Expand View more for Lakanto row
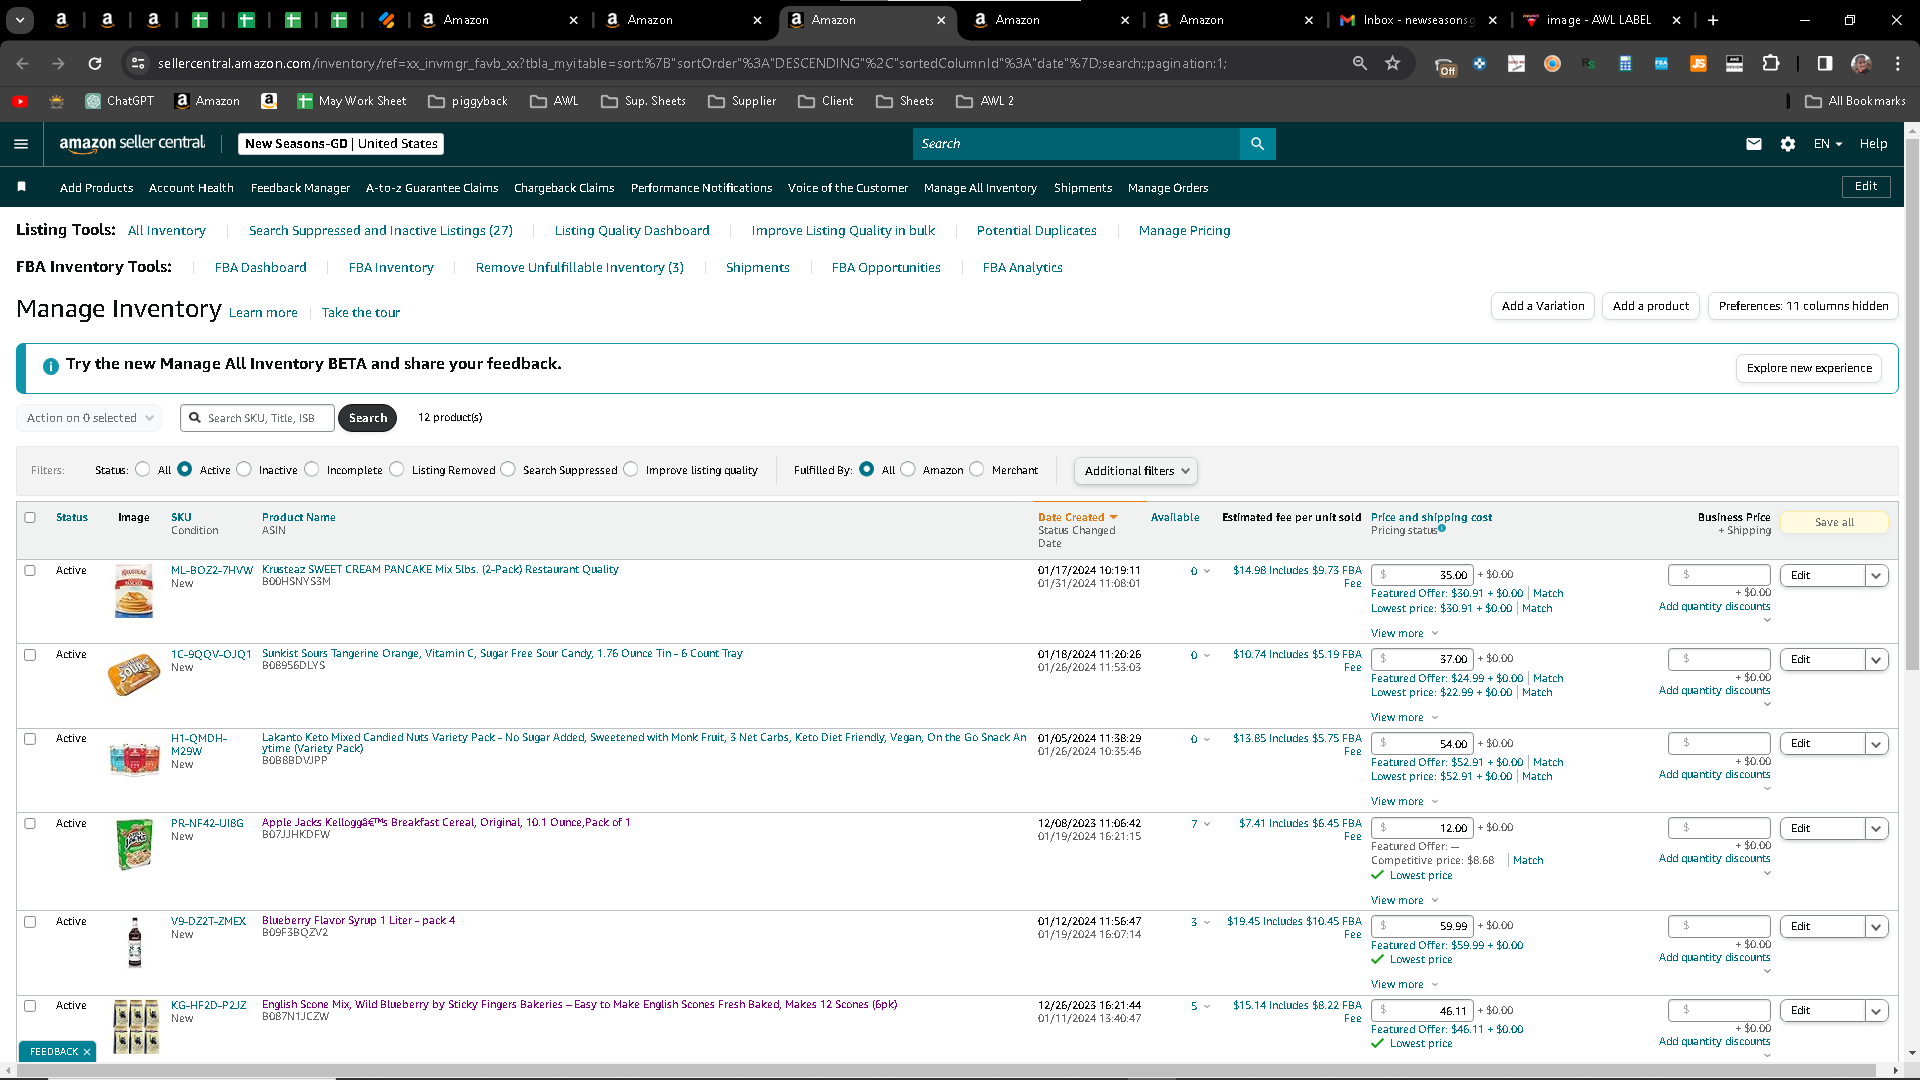This screenshot has height=1080, width=1920. (1404, 802)
